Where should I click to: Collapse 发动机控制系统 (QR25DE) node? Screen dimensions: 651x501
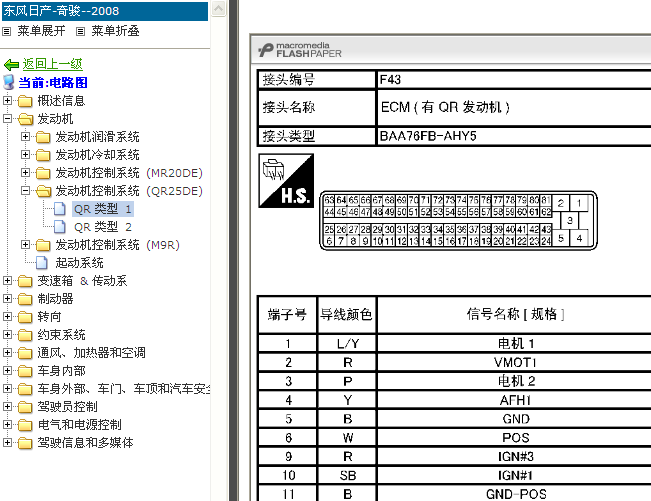pos(26,191)
